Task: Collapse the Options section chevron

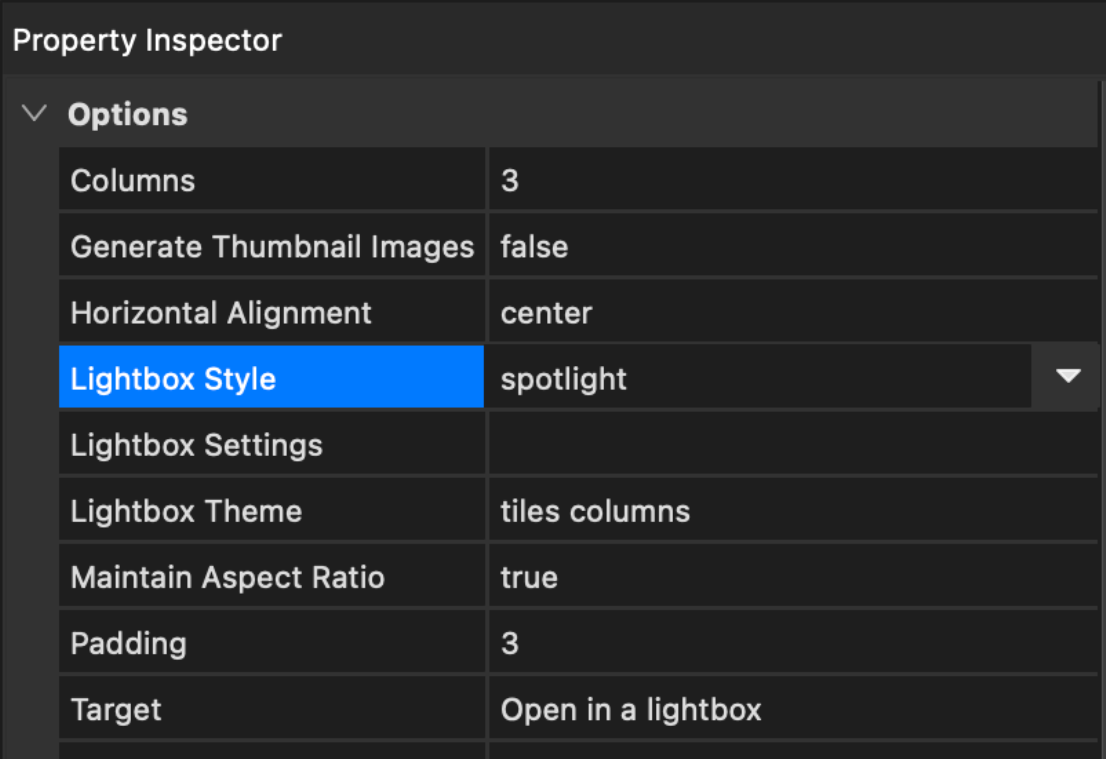Action: 35,114
